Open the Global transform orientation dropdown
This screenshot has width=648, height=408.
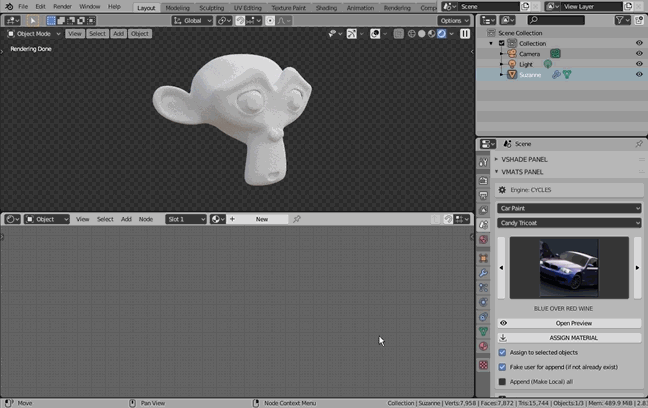192,21
